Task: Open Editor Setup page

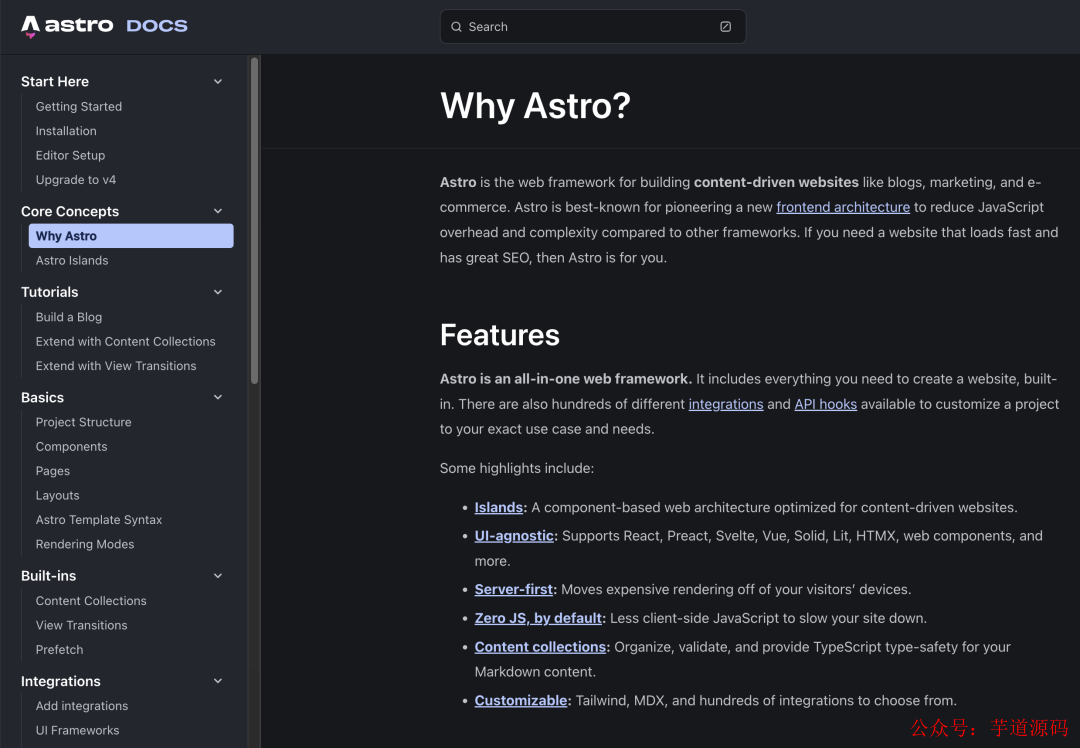Action: [70, 156]
